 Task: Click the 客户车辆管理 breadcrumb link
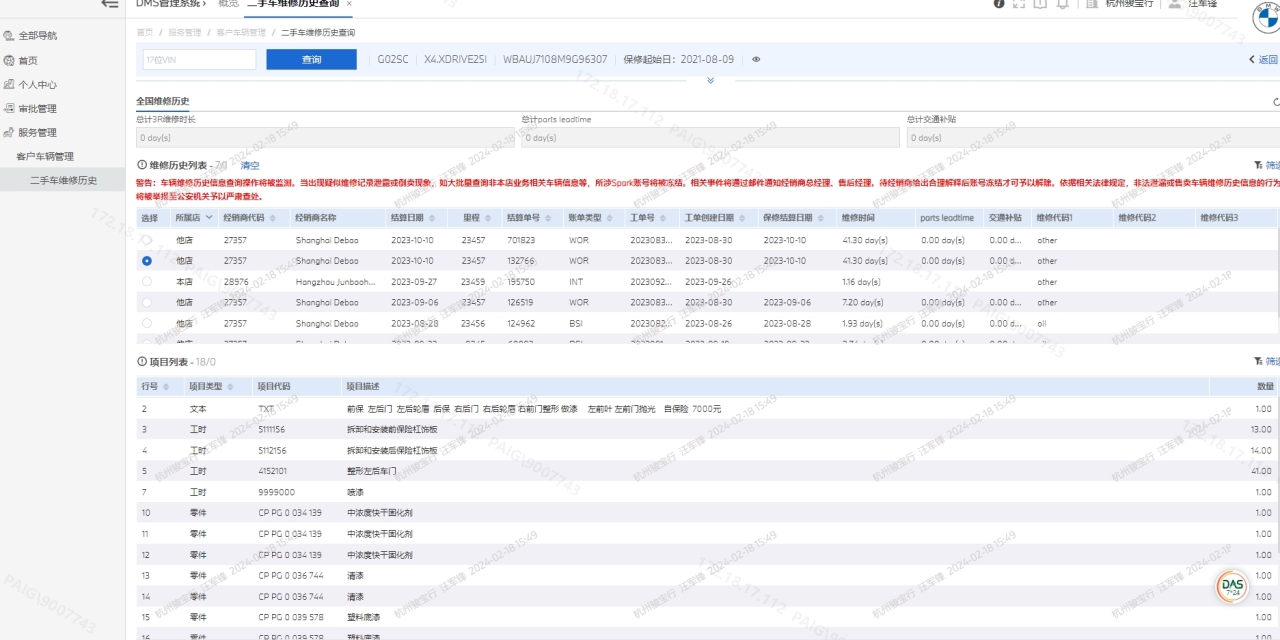(x=241, y=33)
